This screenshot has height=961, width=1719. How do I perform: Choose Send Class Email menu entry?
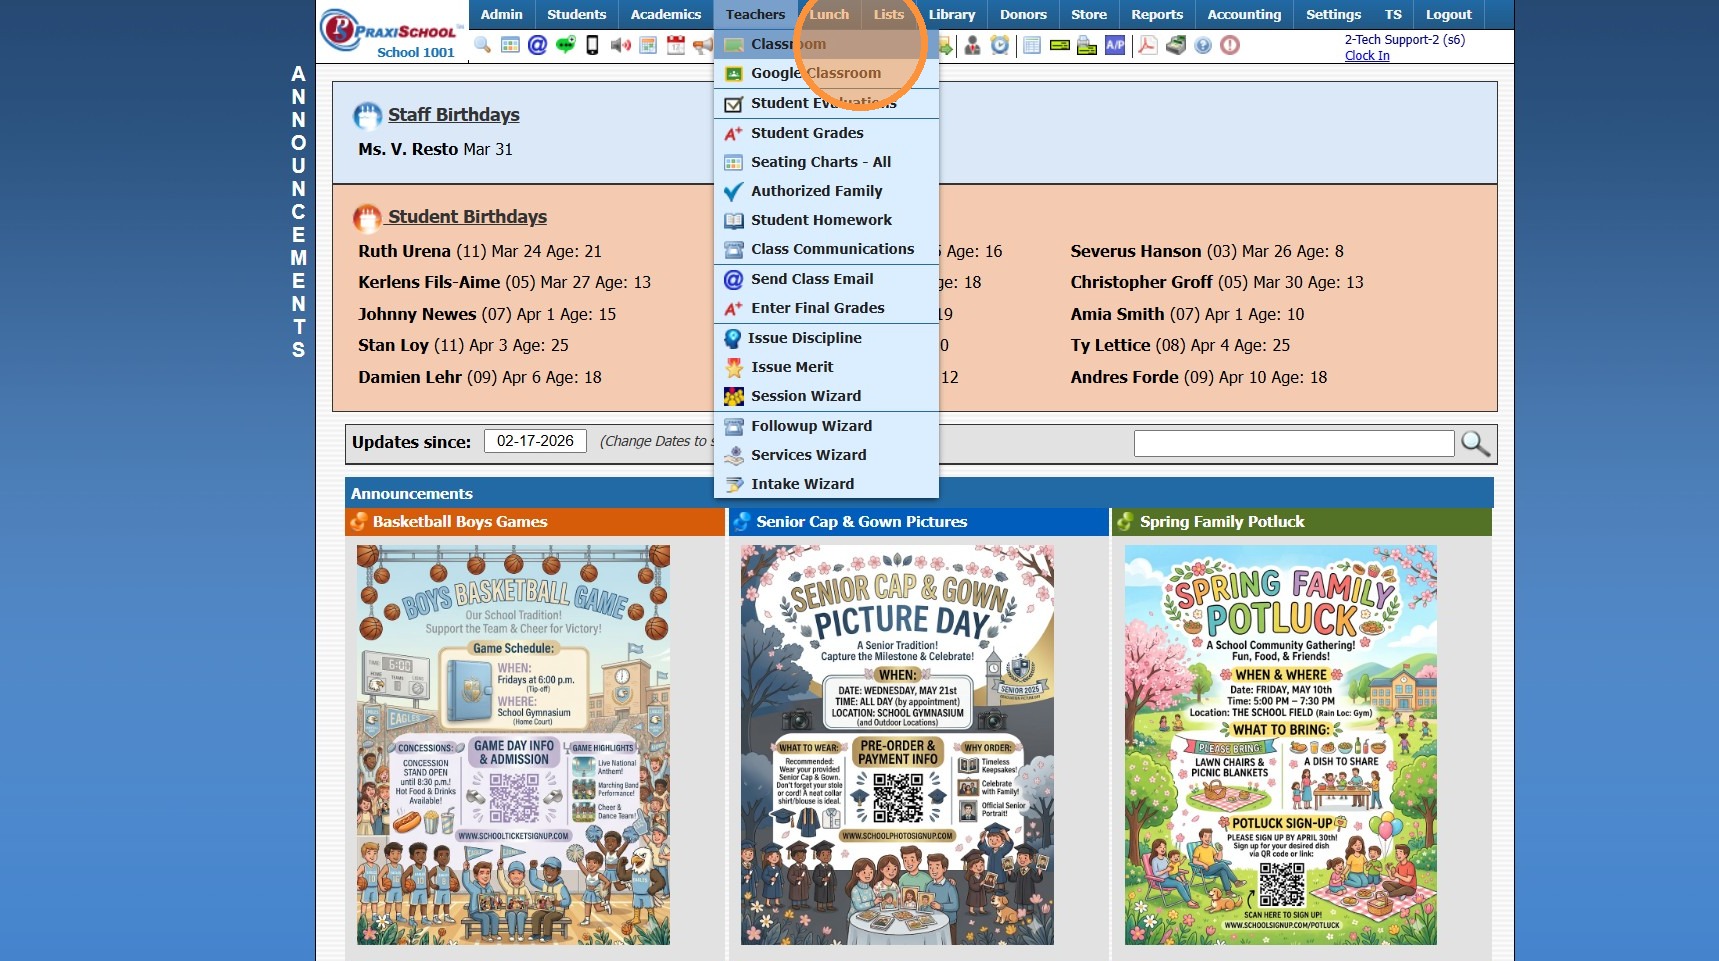tap(826, 279)
